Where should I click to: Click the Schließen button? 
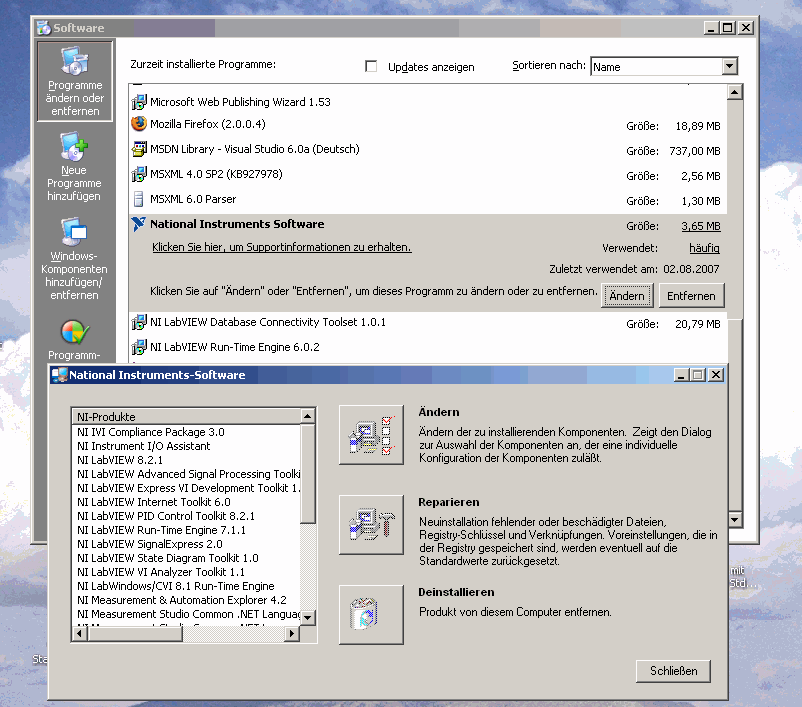[x=673, y=671]
